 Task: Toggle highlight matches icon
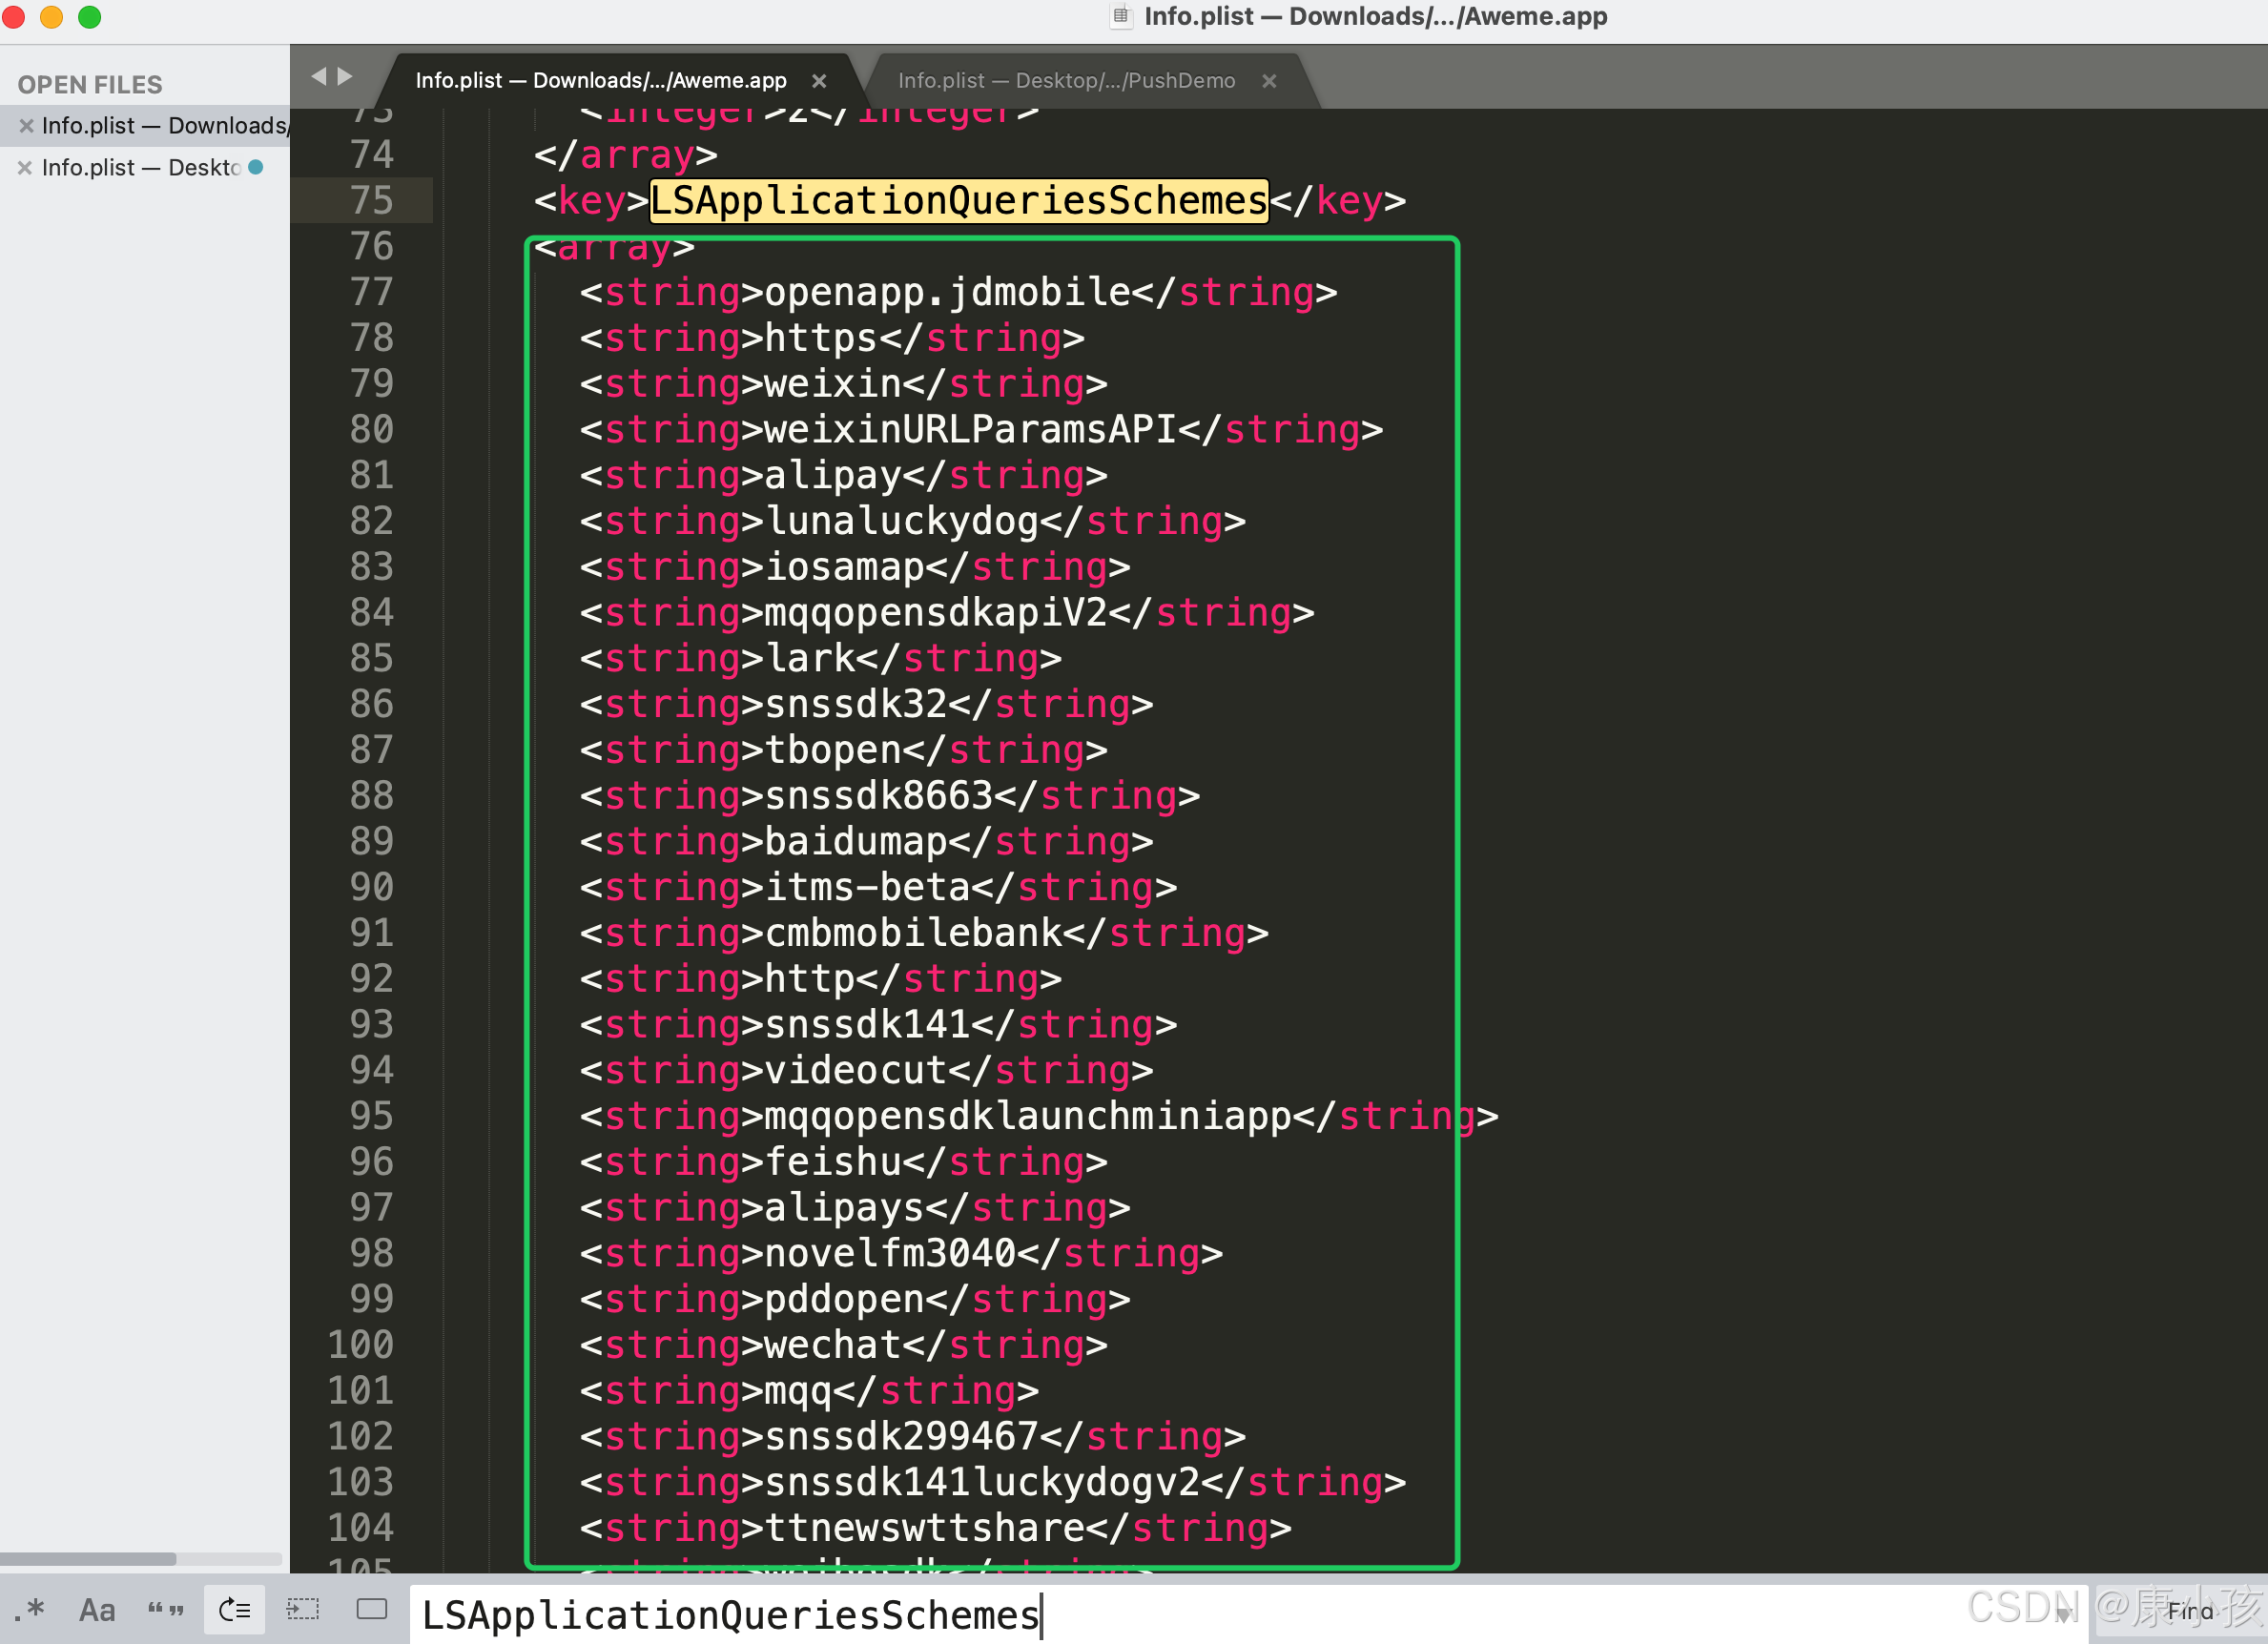click(x=372, y=1609)
